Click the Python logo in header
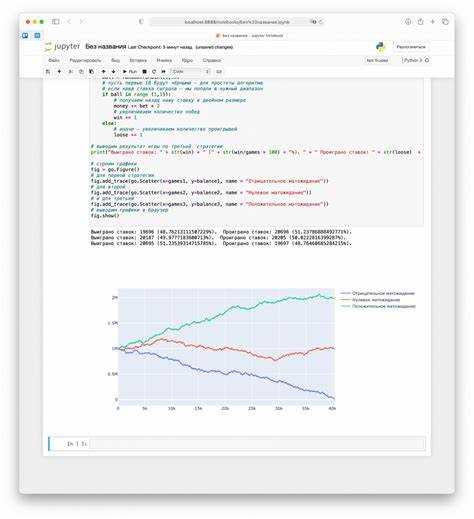This screenshot has height=519, width=474. click(380, 47)
